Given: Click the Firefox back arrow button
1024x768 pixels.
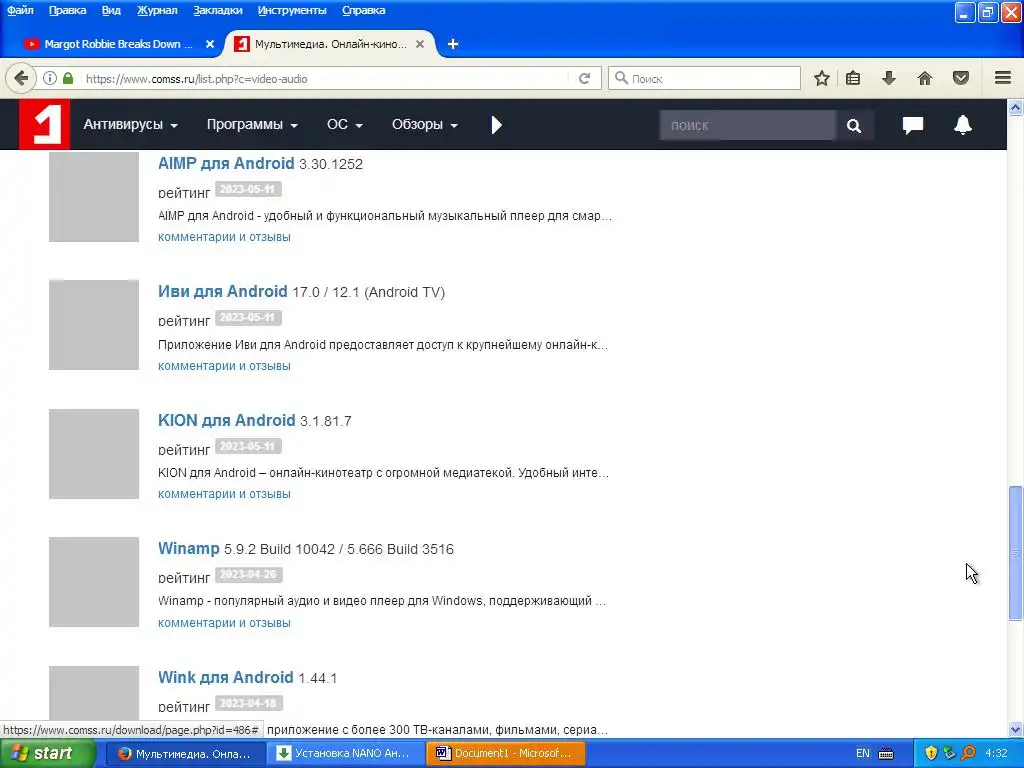Looking at the screenshot, I should click(x=21, y=78).
